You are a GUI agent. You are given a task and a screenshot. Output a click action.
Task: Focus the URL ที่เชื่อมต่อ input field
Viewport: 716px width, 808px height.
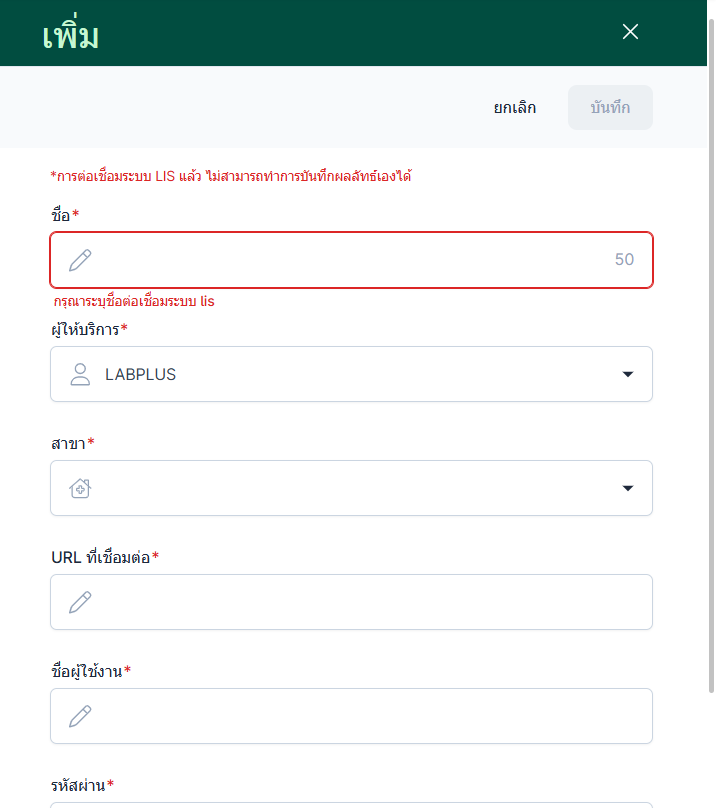click(x=360, y=602)
